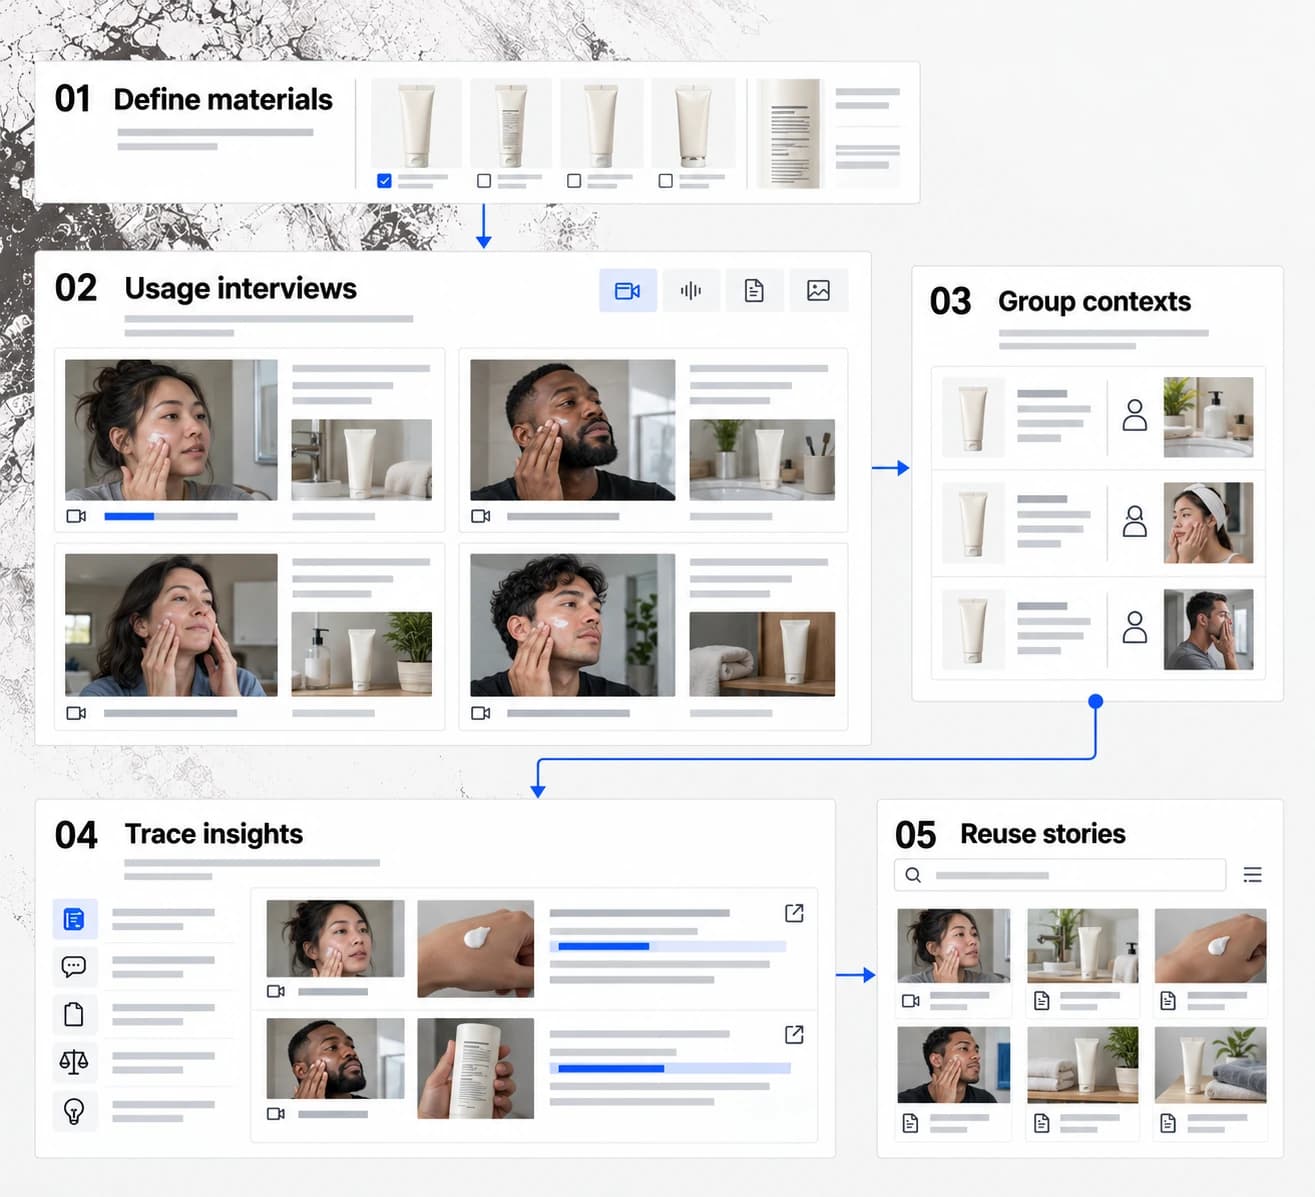This screenshot has width=1315, height=1197.
Task: Open the curly-haired man's interview video
Action: [x=573, y=625]
